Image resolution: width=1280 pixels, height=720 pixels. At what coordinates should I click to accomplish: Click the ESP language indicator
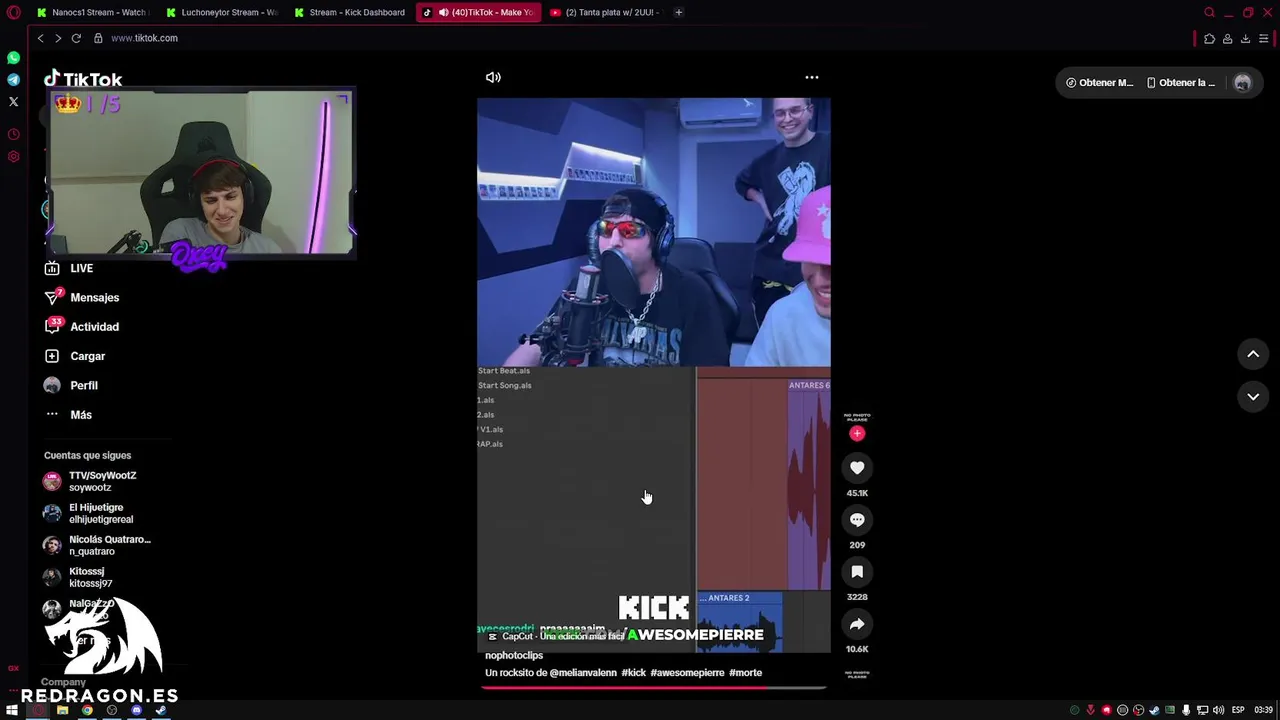1238,710
